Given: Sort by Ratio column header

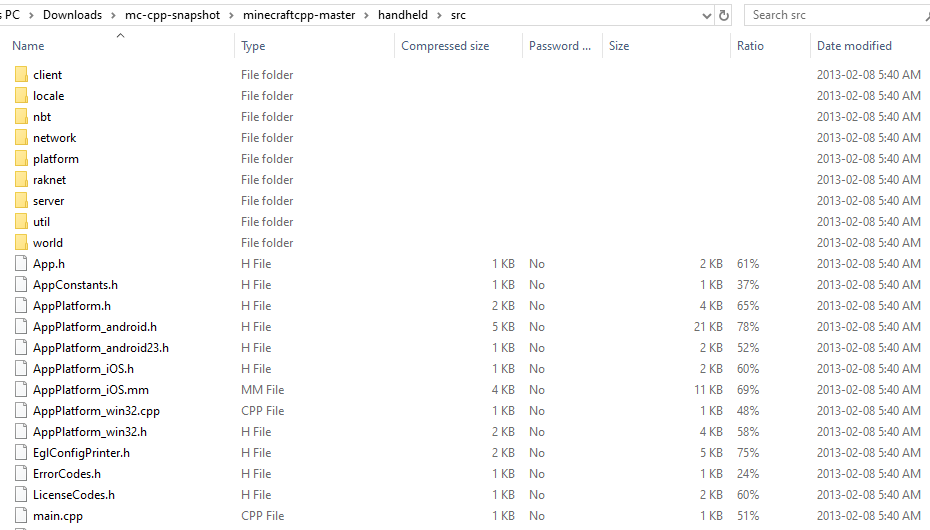Looking at the screenshot, I should point(750,46).
